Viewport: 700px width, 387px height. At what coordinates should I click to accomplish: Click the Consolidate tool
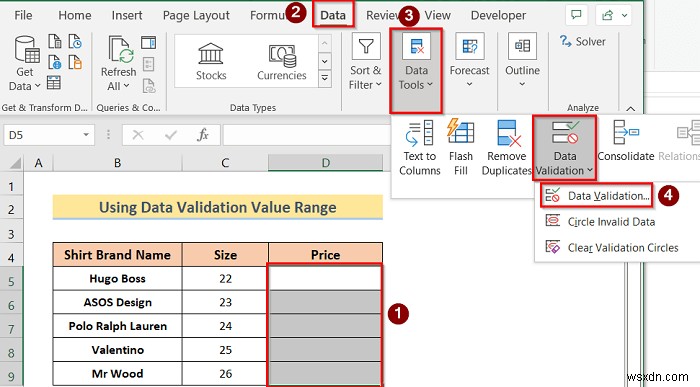tap(626, 141)
